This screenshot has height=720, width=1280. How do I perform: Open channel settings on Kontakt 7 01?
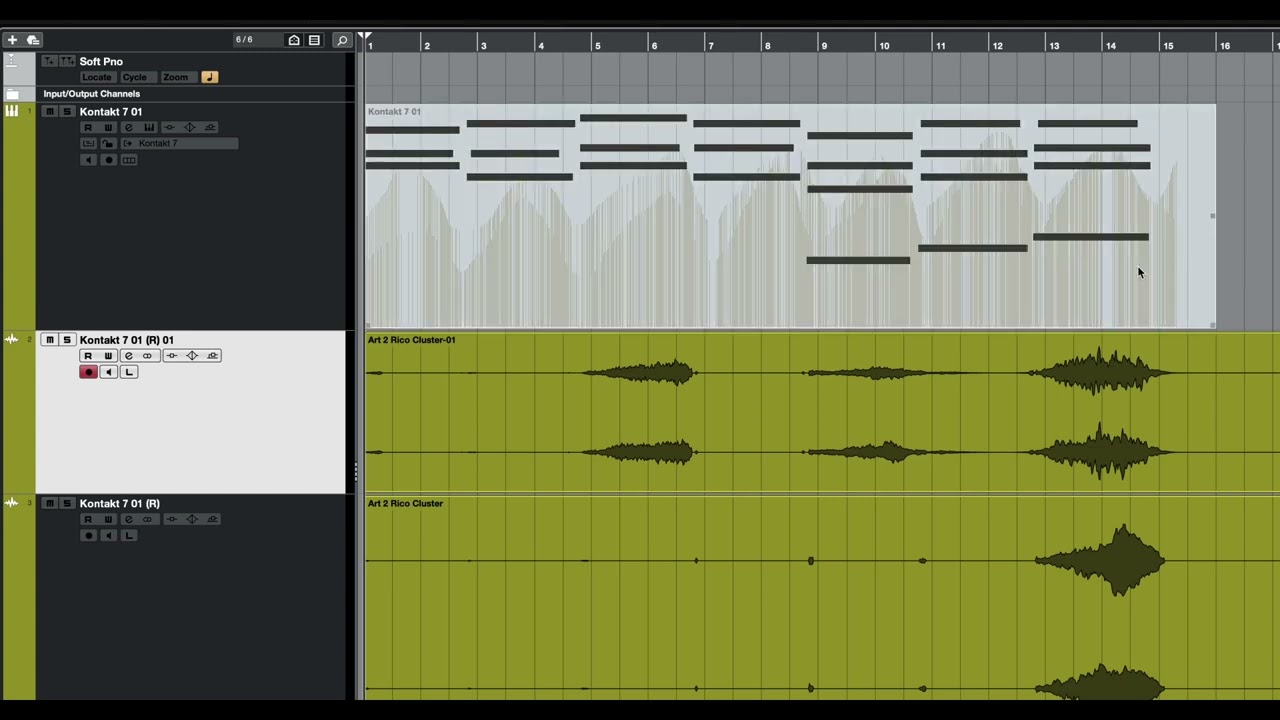tap(129, 128)
